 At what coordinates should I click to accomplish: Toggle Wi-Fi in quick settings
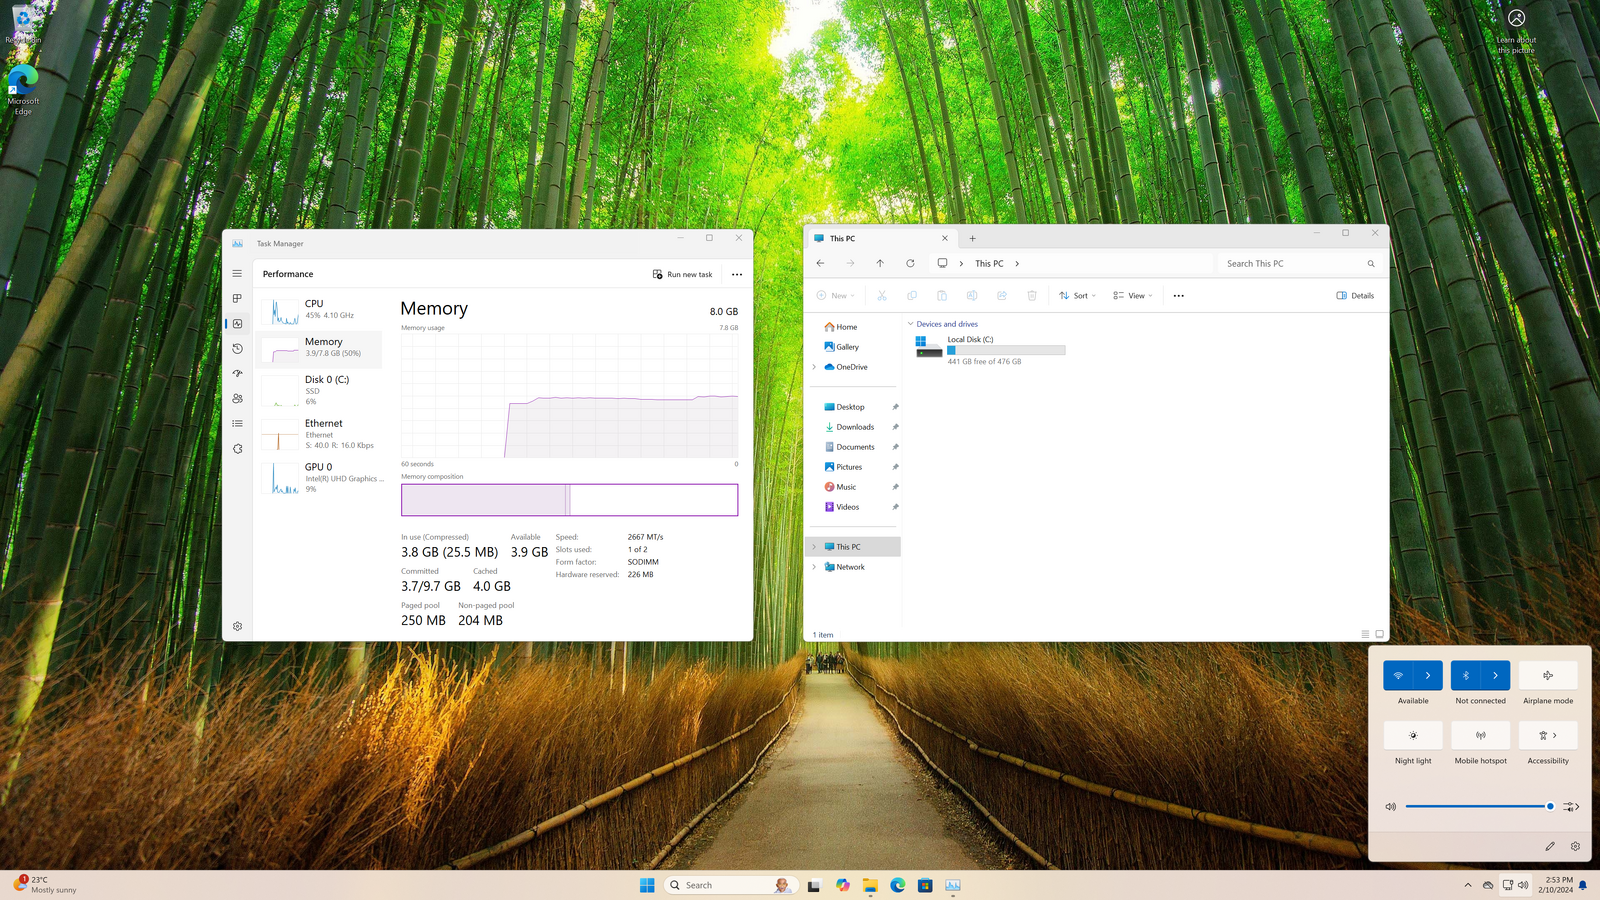(1398, 676)
